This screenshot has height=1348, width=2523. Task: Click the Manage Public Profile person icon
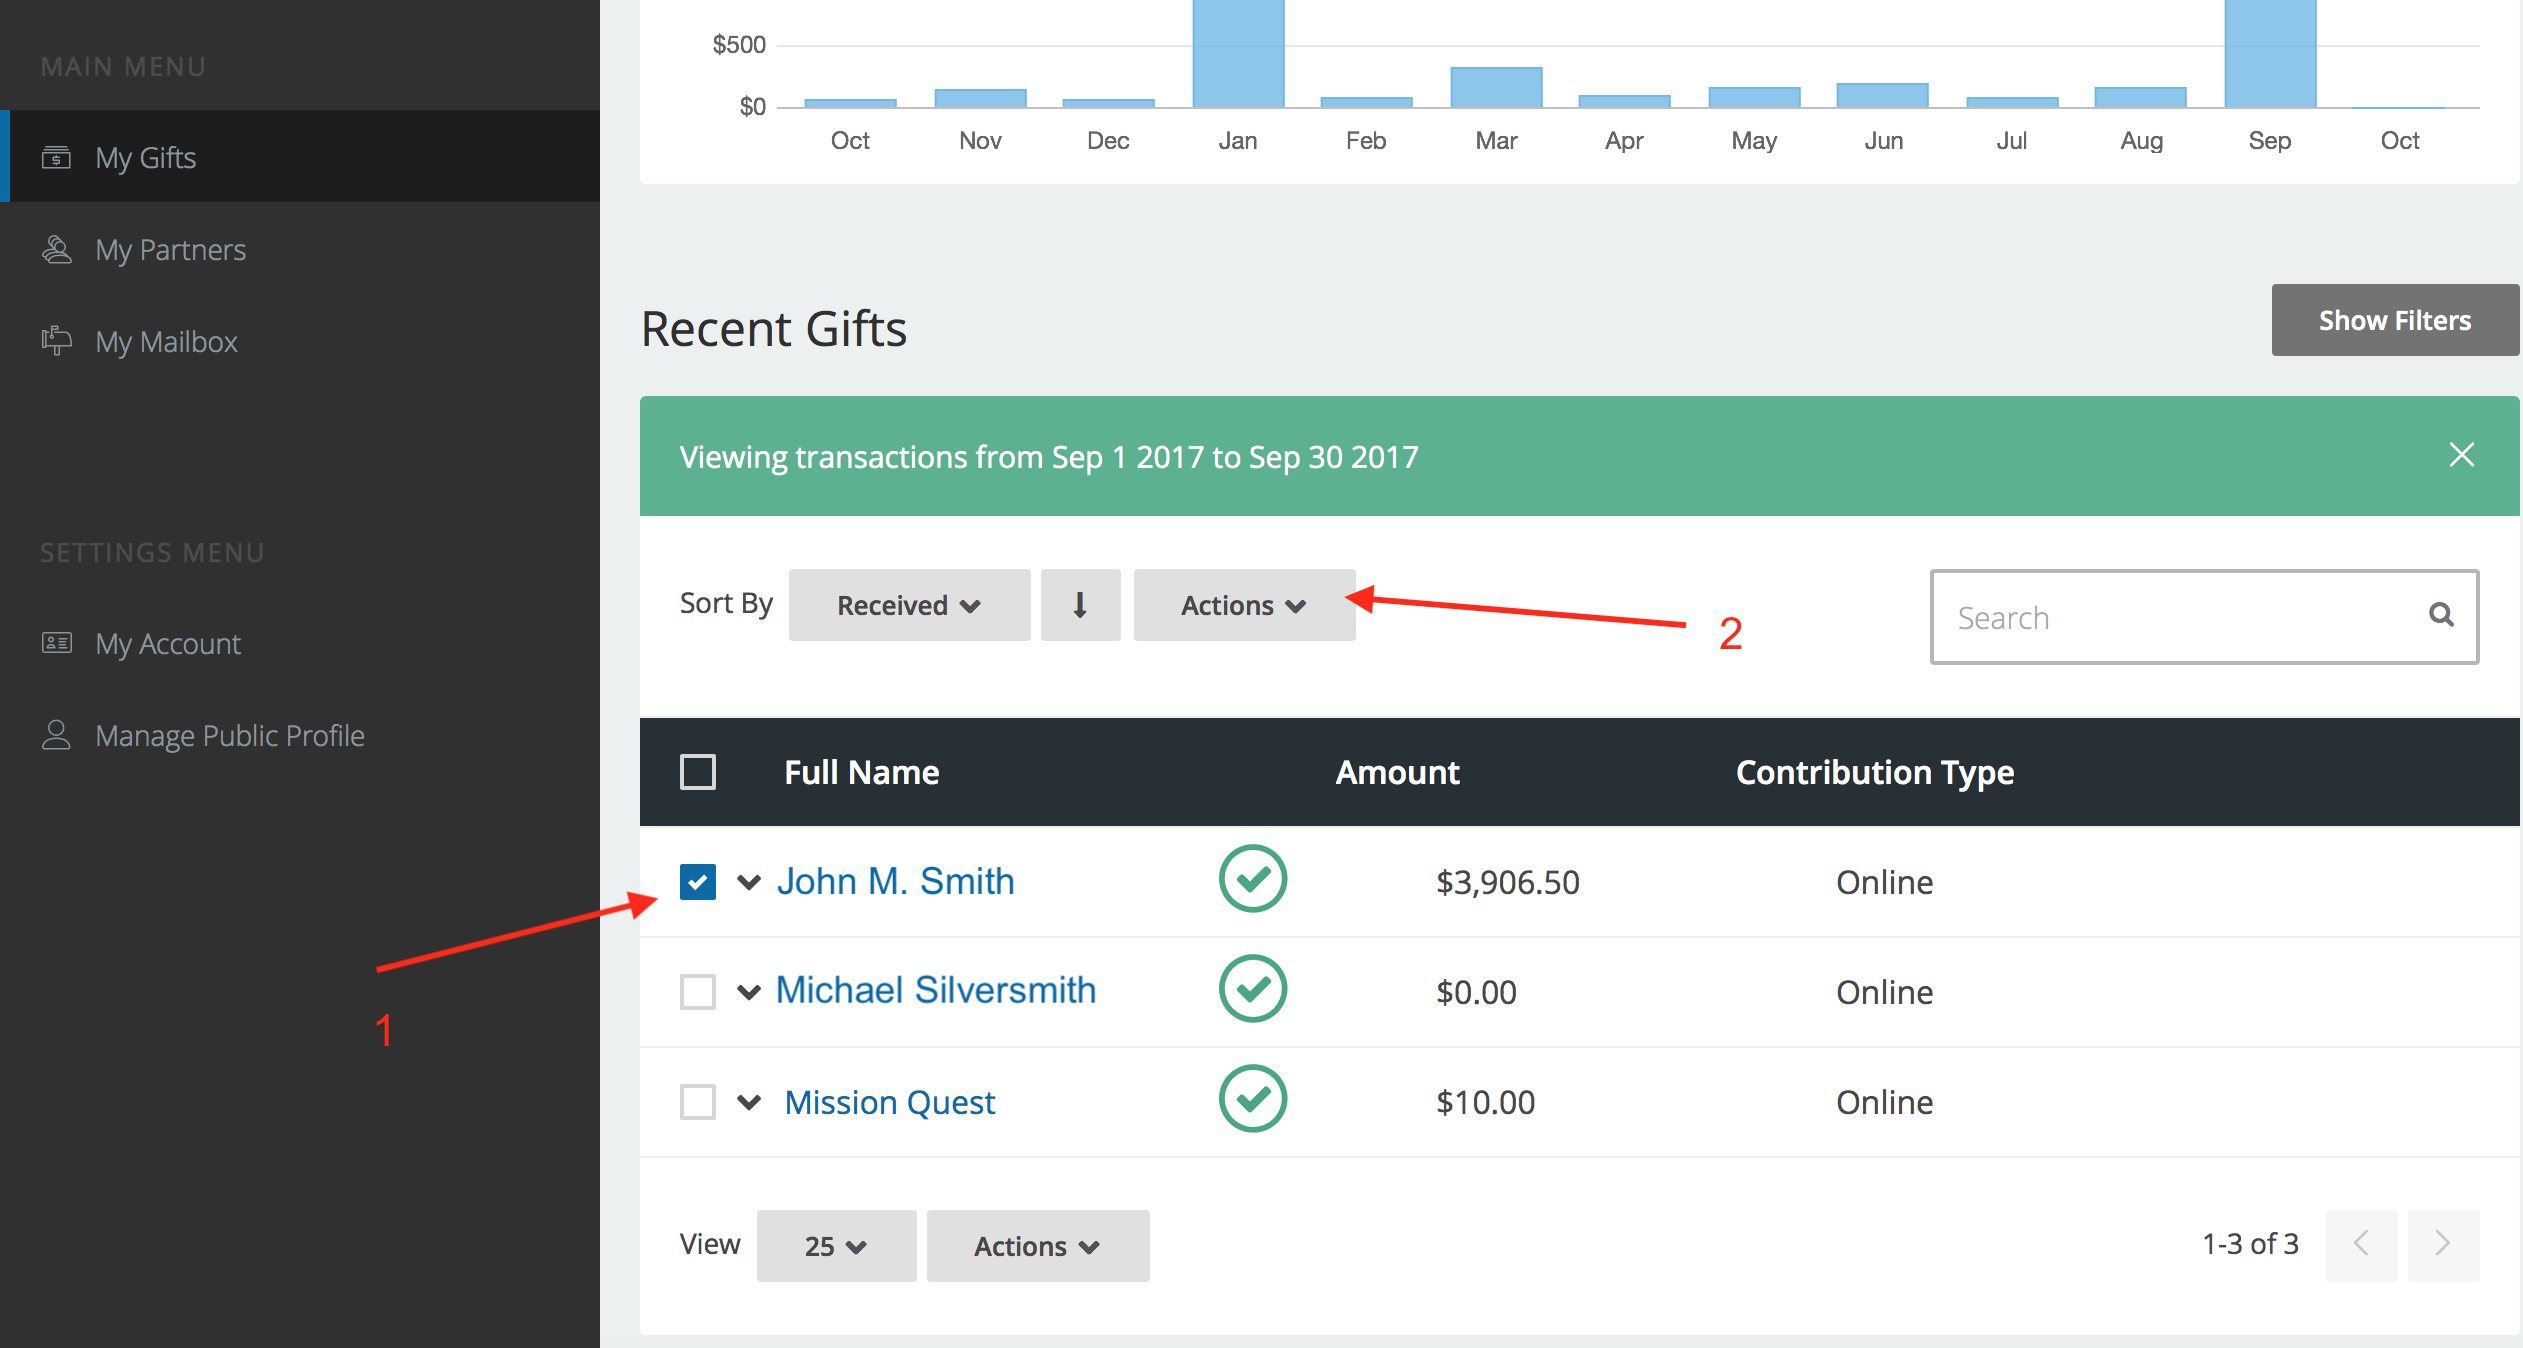click(x=56, y=735)
